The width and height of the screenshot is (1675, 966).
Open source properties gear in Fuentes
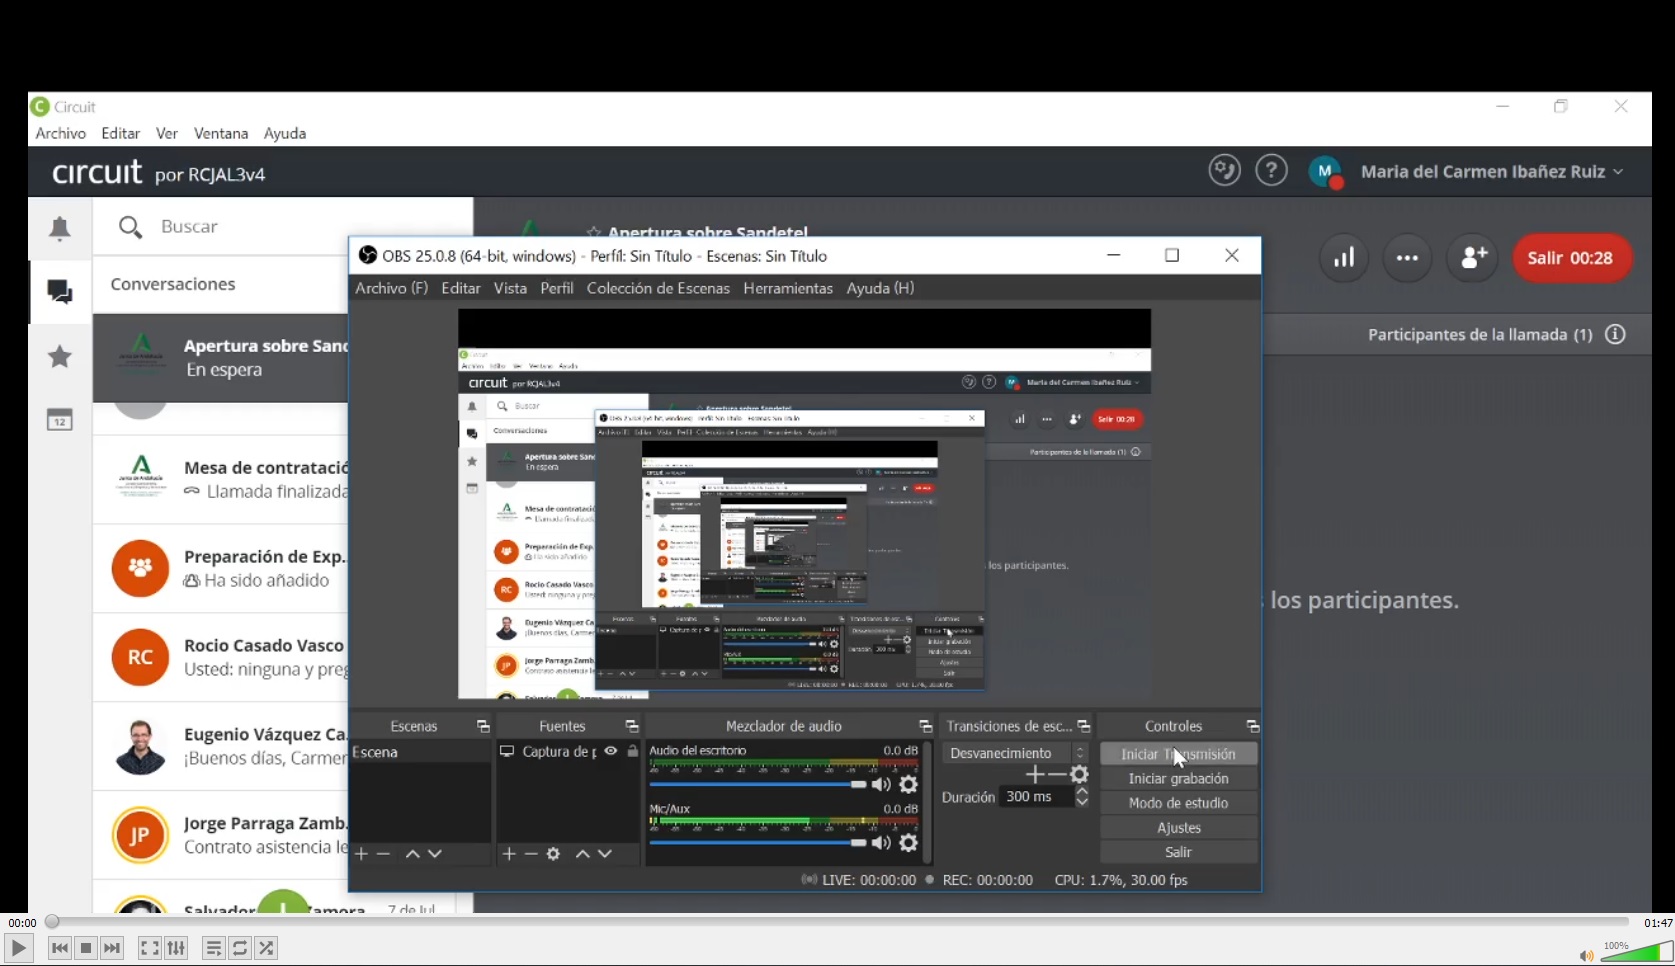click(553, 854)
